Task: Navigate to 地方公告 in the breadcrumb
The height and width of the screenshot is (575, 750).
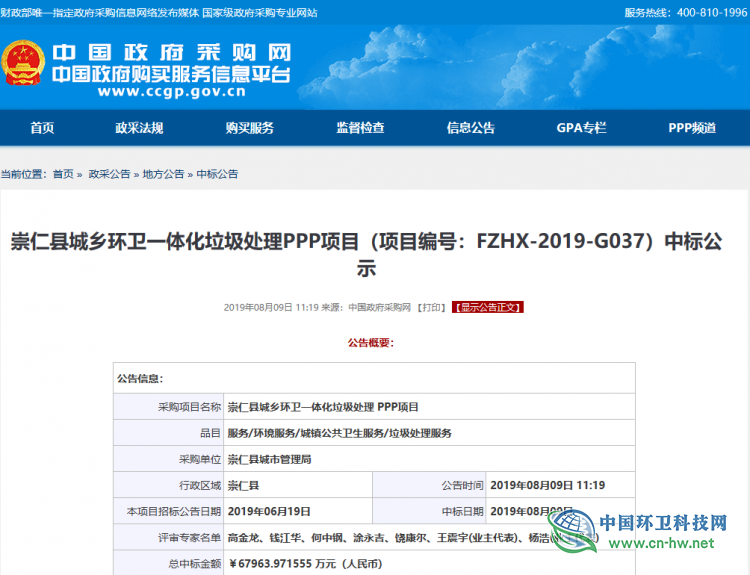Action: tap(163, 174)
